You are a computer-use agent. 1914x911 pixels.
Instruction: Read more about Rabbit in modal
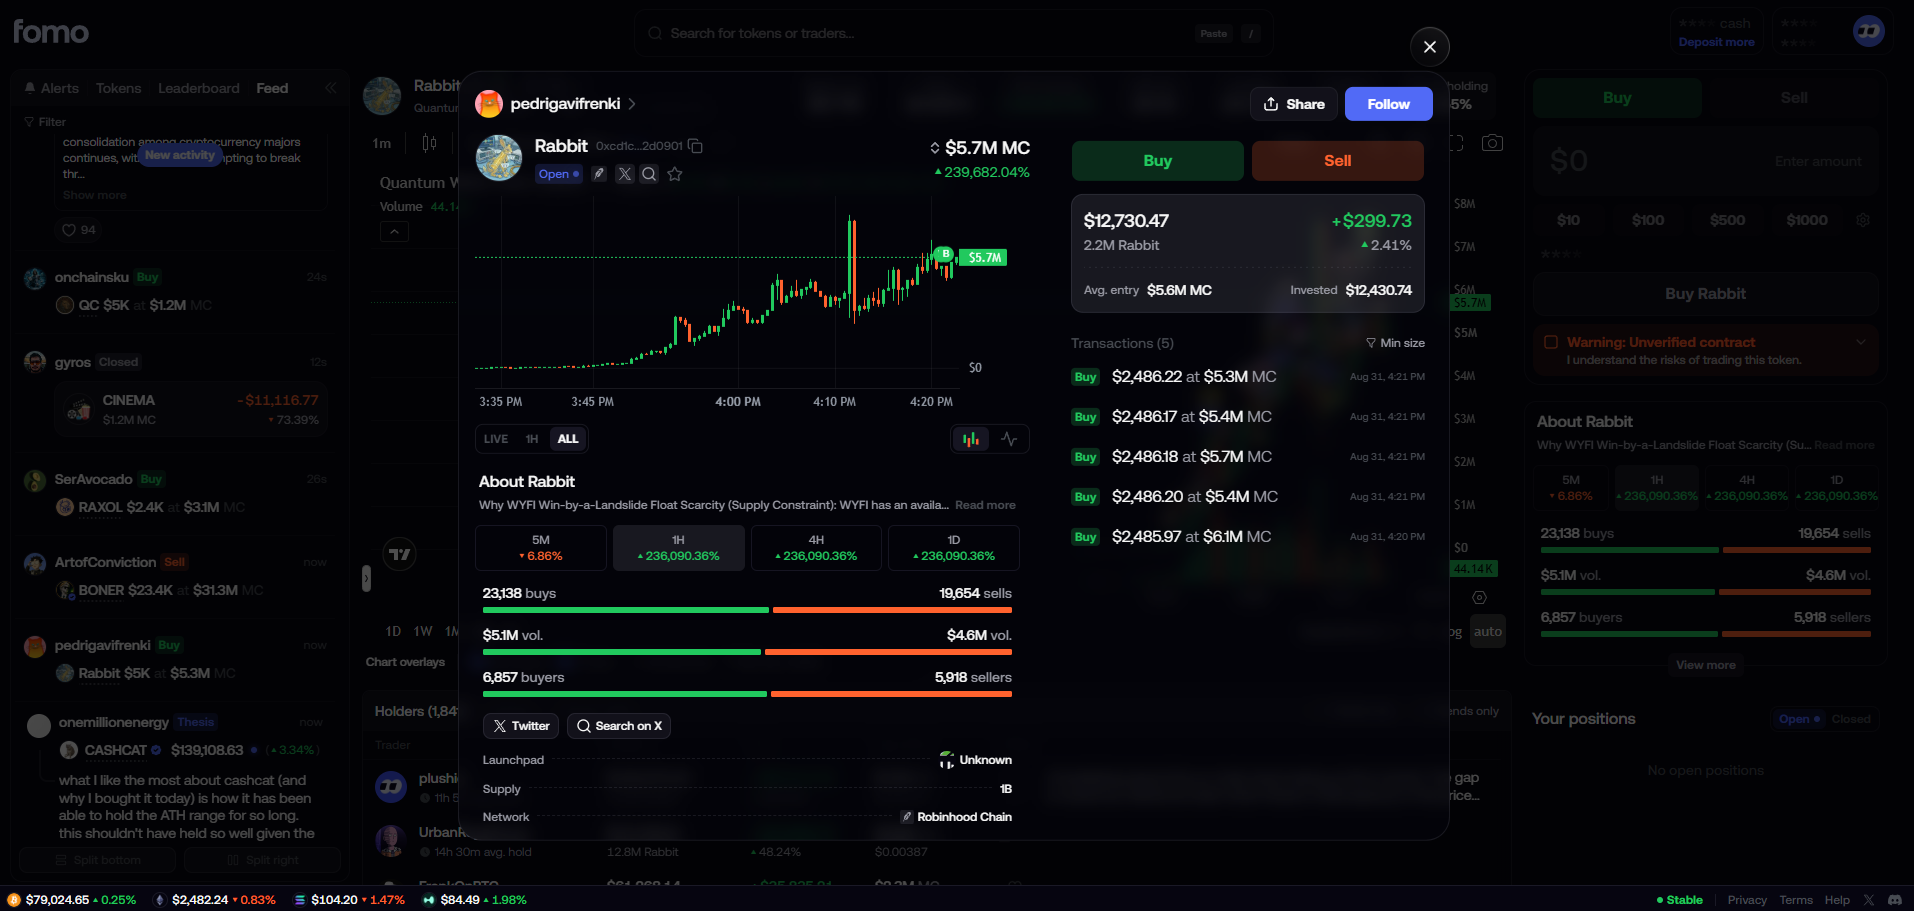pyautogui.click(x=985, y=506)
